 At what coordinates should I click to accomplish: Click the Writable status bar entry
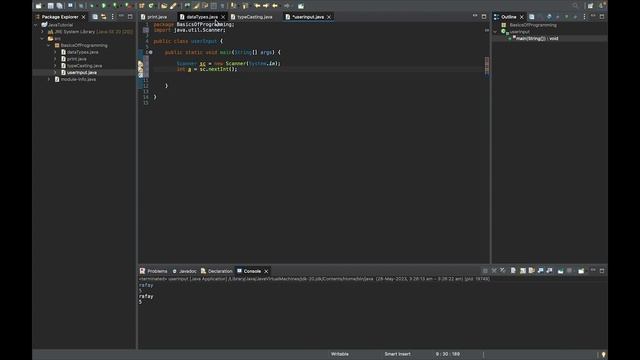click(340, 354)
